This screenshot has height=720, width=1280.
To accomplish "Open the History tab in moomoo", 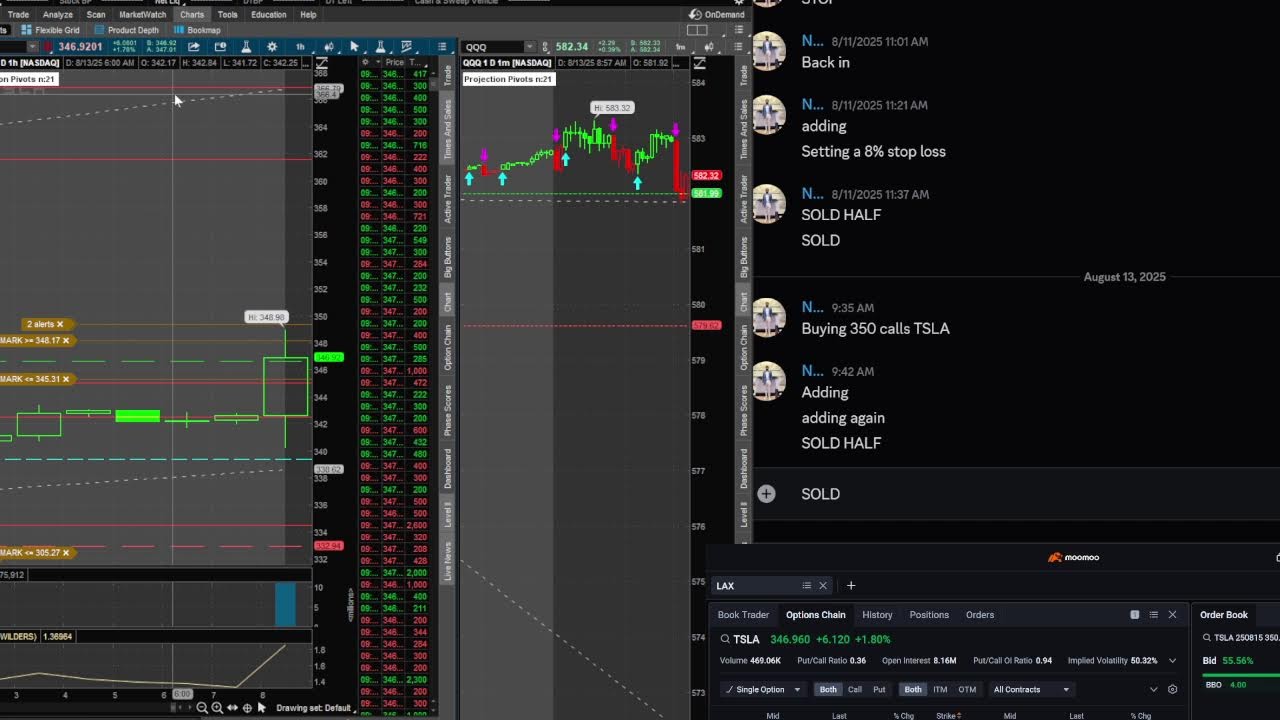I will [877, 615].
